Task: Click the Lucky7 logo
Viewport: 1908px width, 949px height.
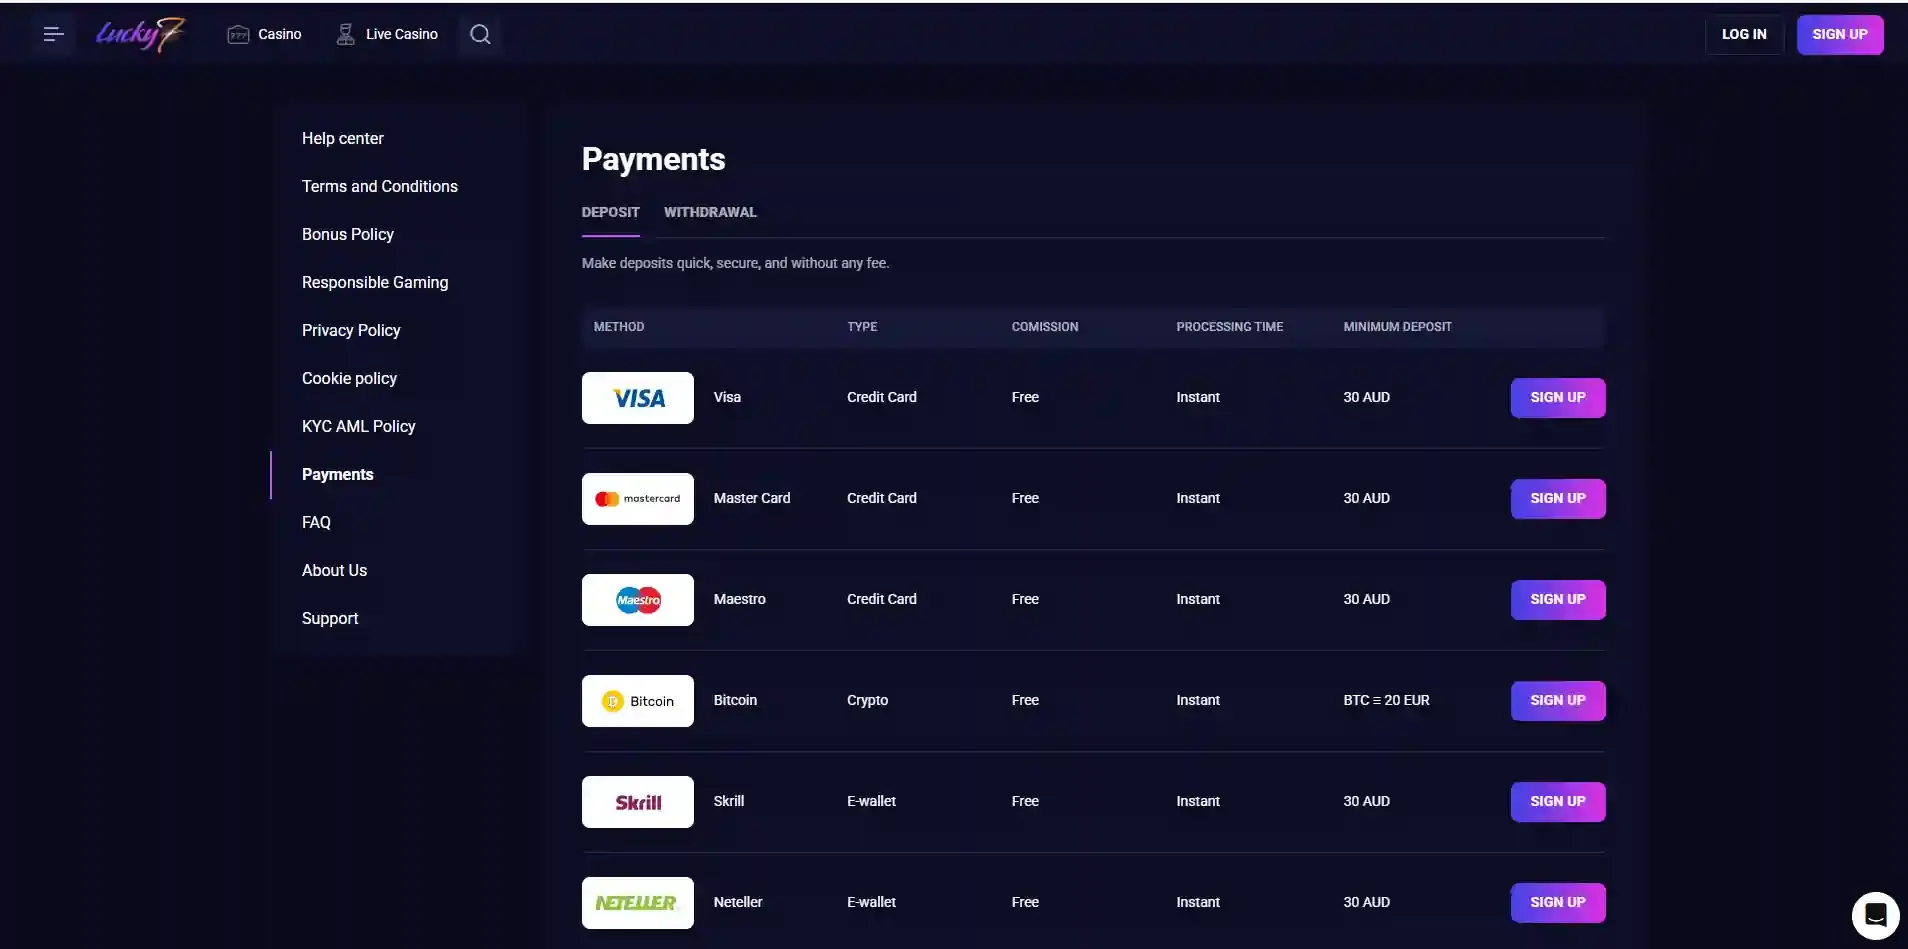Action: point(141,34)
